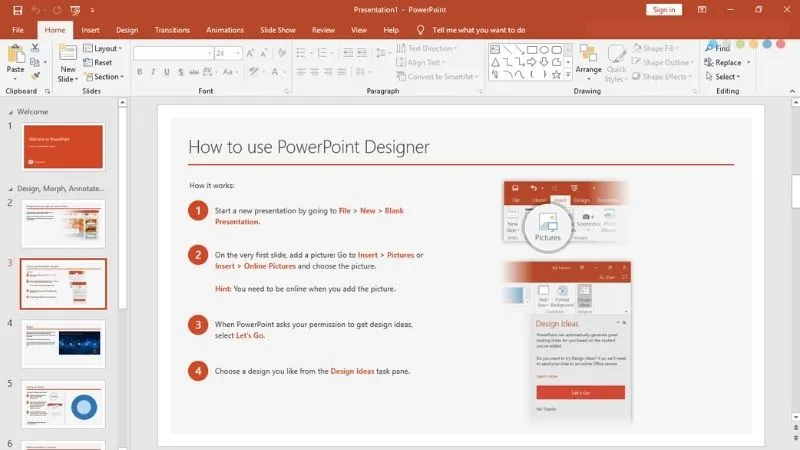Switch to the Design tab

pos(127,30)
